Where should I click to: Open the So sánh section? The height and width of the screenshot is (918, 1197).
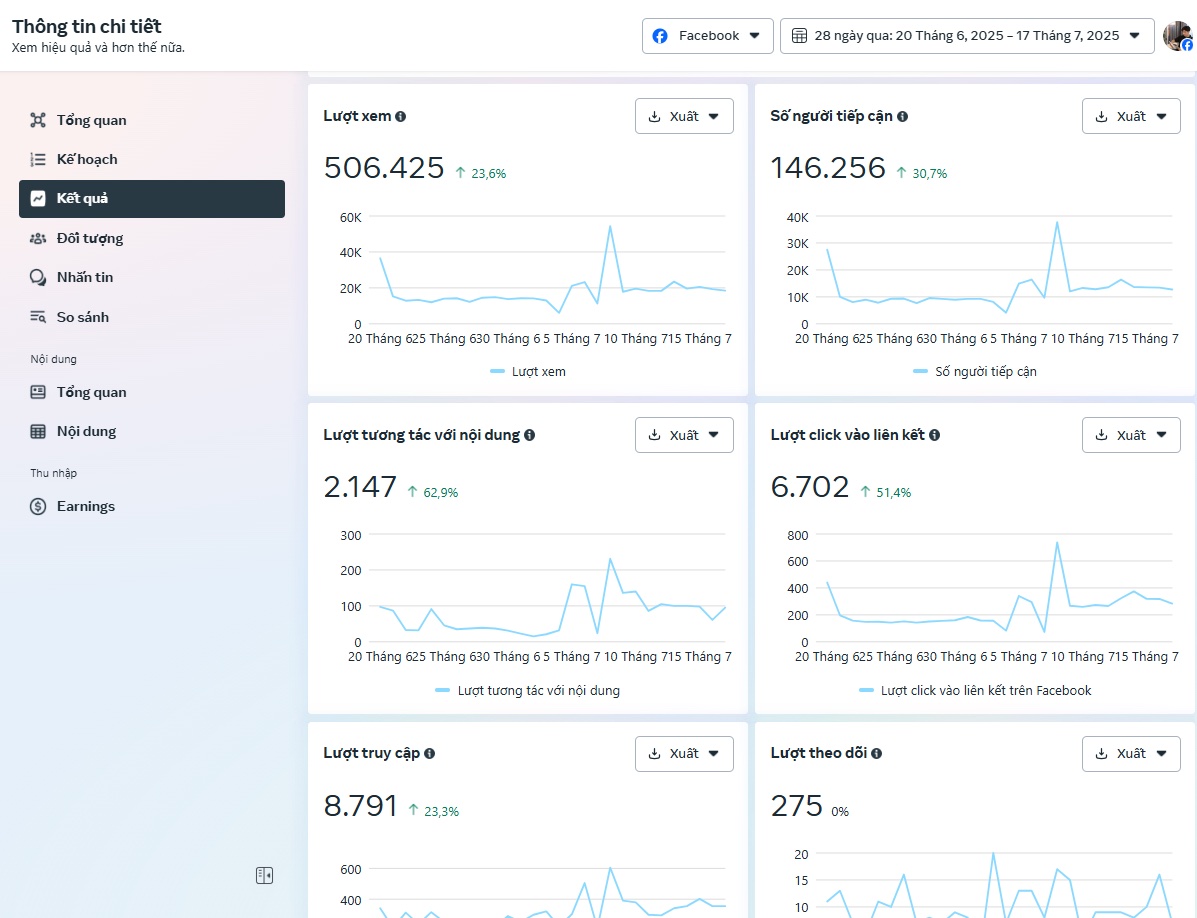[x=152, y=317]
